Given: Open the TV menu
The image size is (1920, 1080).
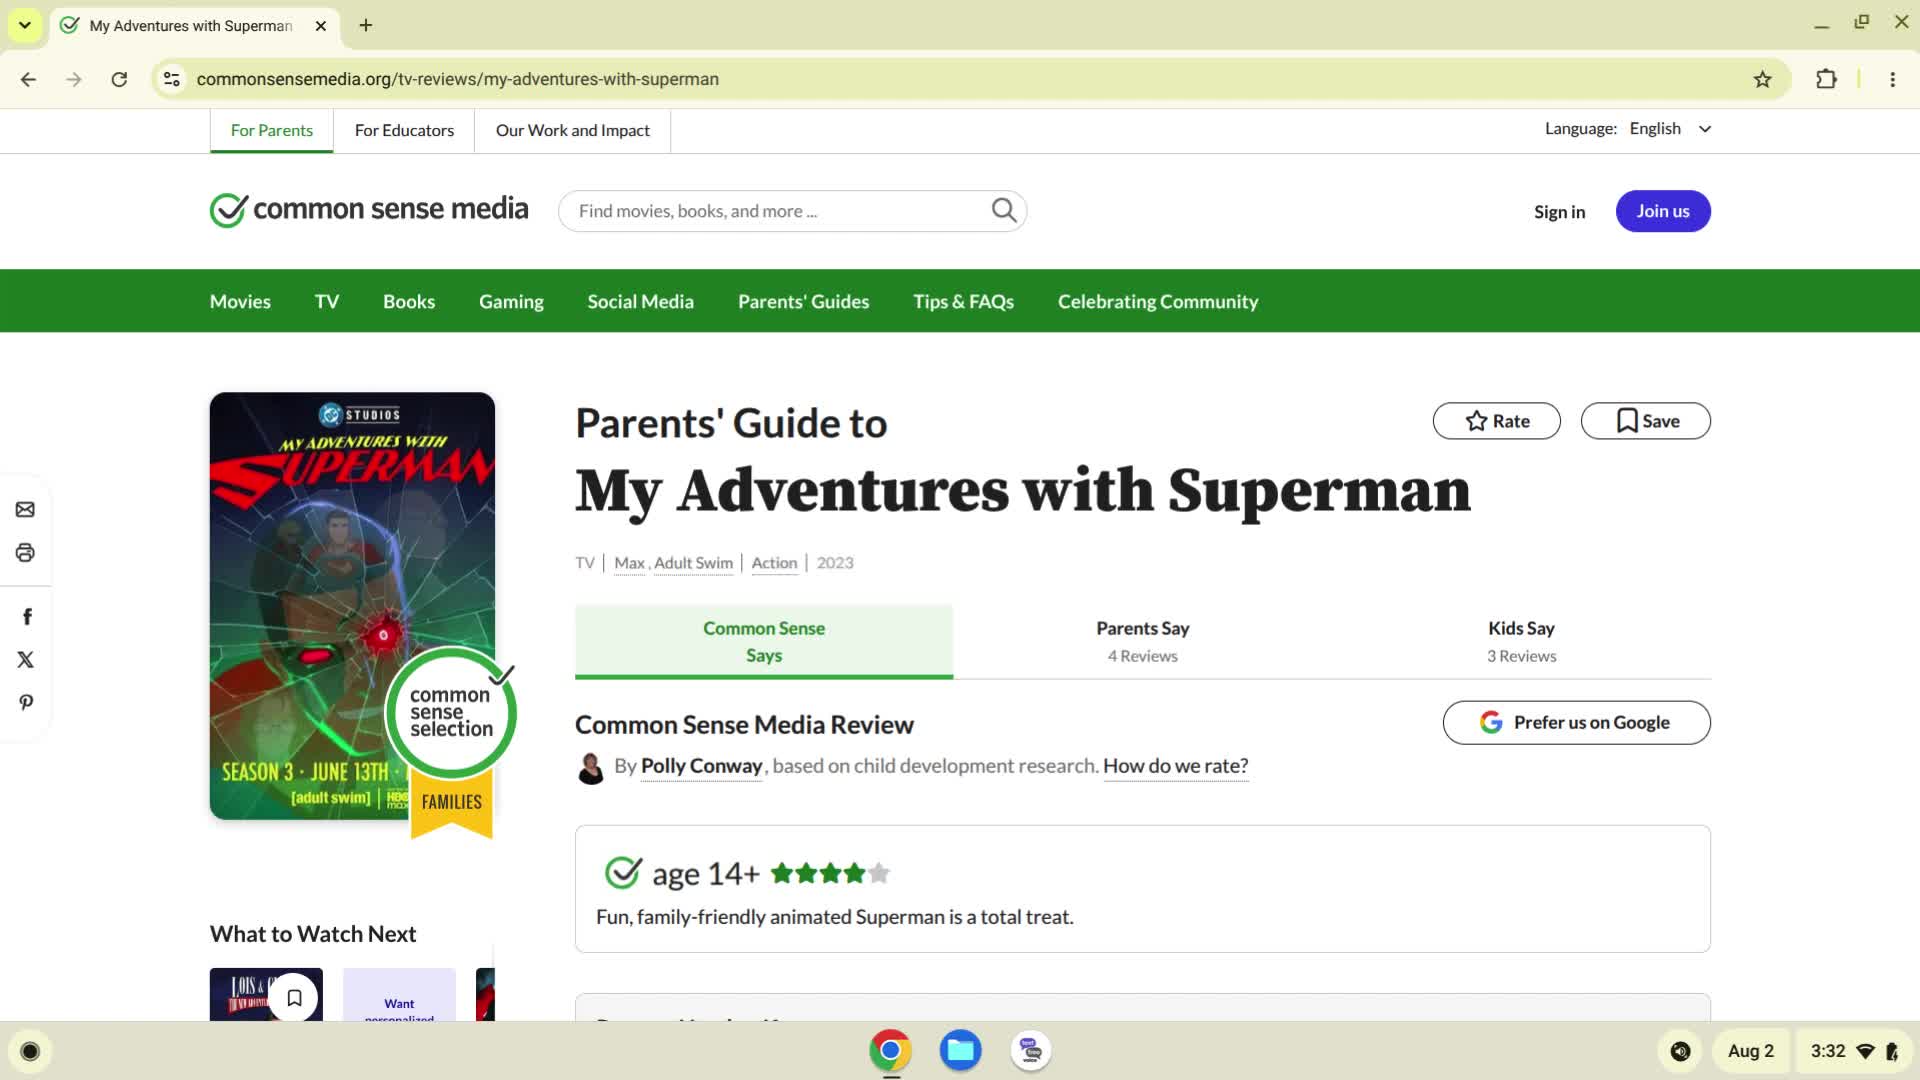Looking at the screenshot, I should [x=327, y=301].
